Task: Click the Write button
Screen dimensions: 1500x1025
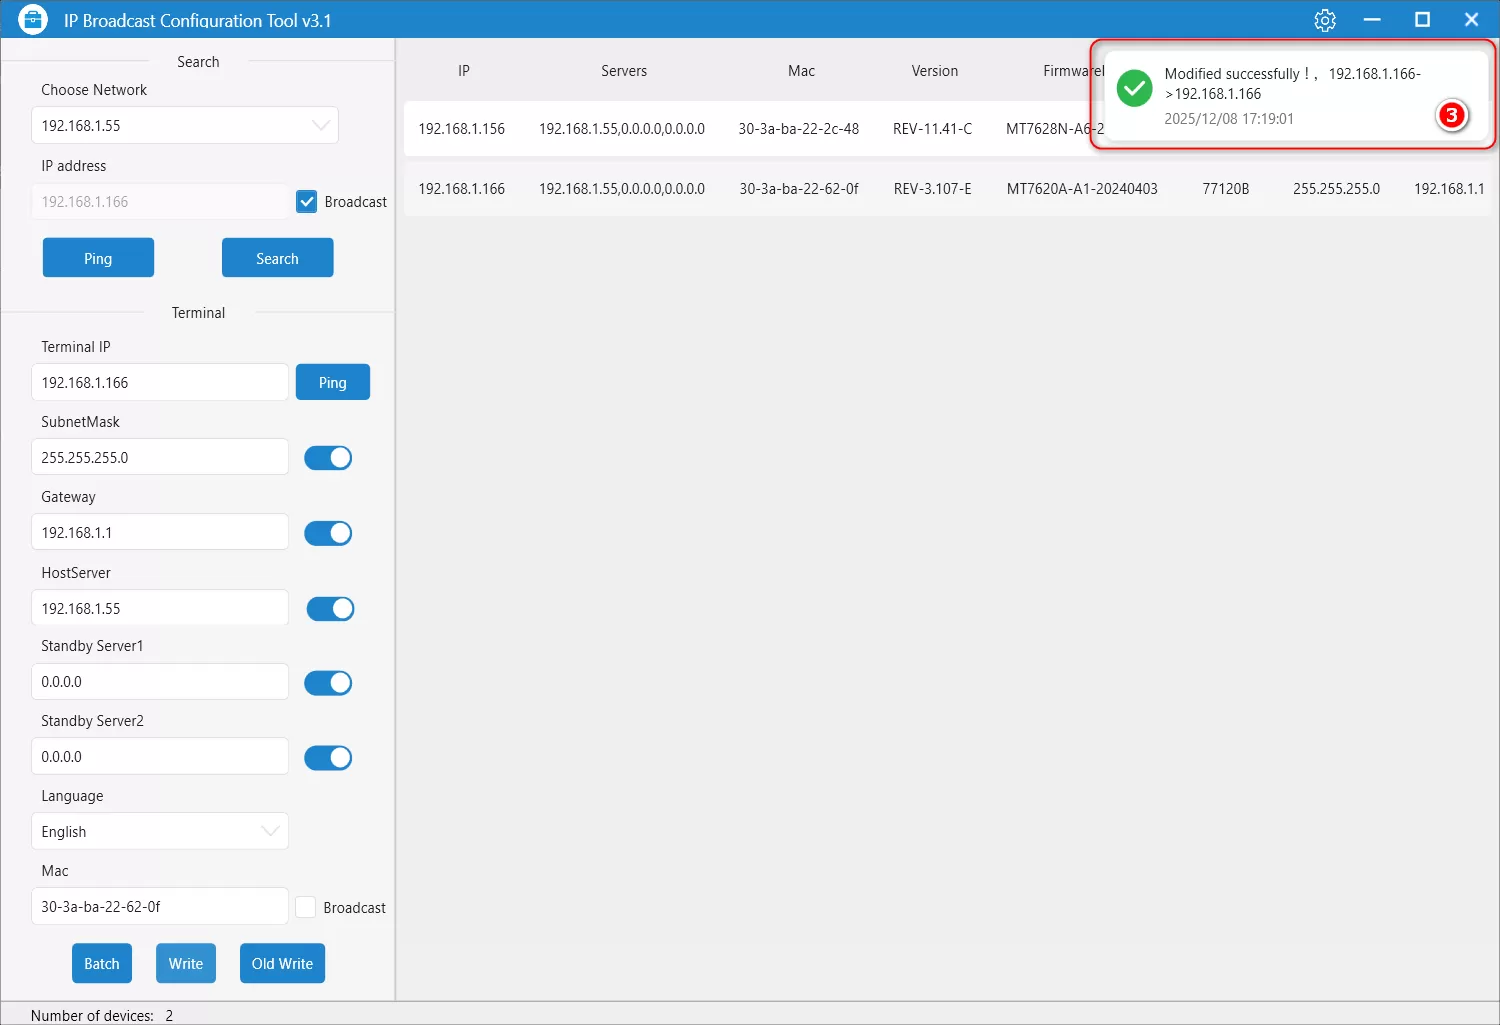Action: tap(186, 963)
